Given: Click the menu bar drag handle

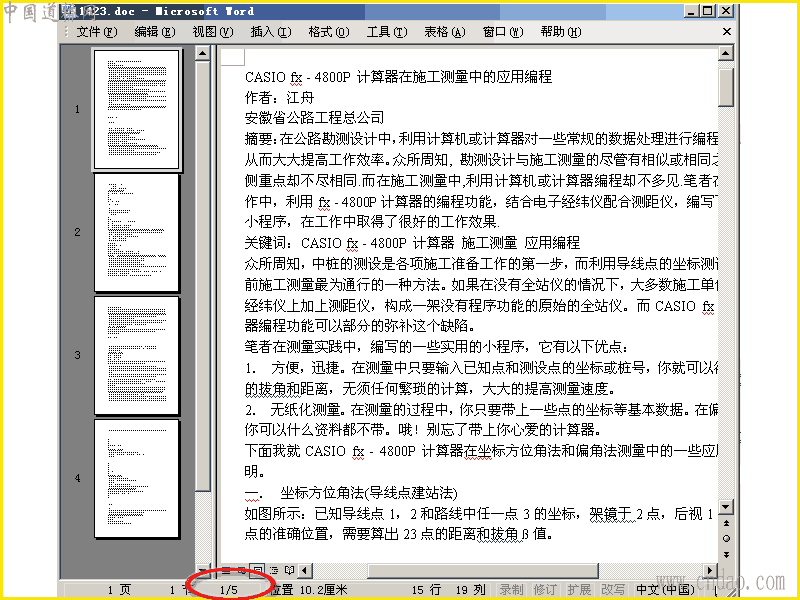Looking at the screenshot, I should (x=66, y=32).
